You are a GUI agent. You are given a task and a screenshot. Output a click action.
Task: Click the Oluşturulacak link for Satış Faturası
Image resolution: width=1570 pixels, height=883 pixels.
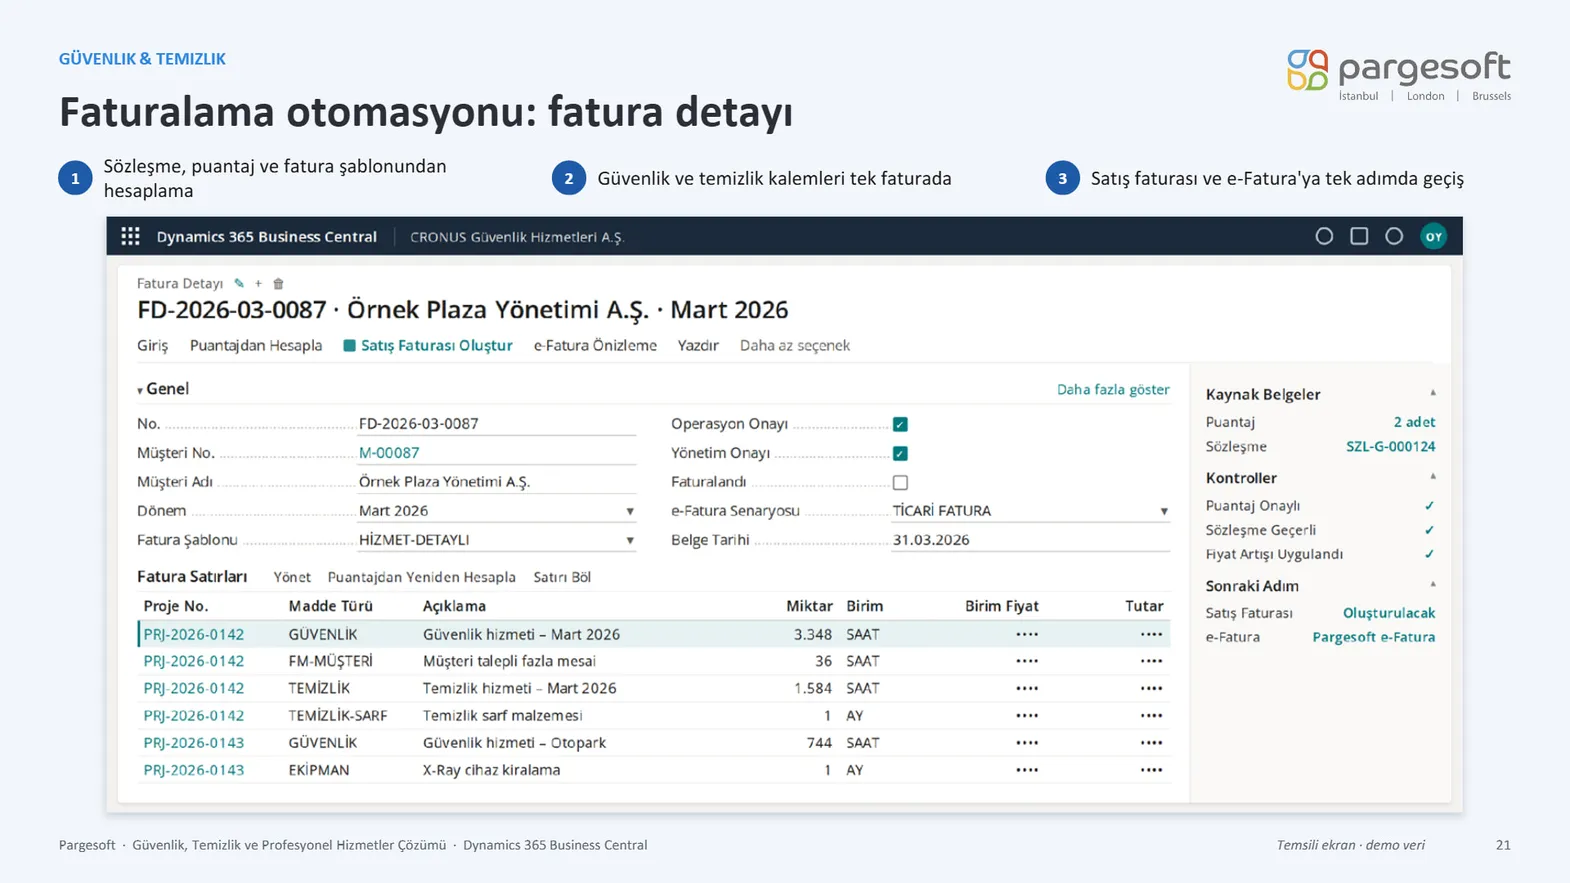(x=1389, y=613)
